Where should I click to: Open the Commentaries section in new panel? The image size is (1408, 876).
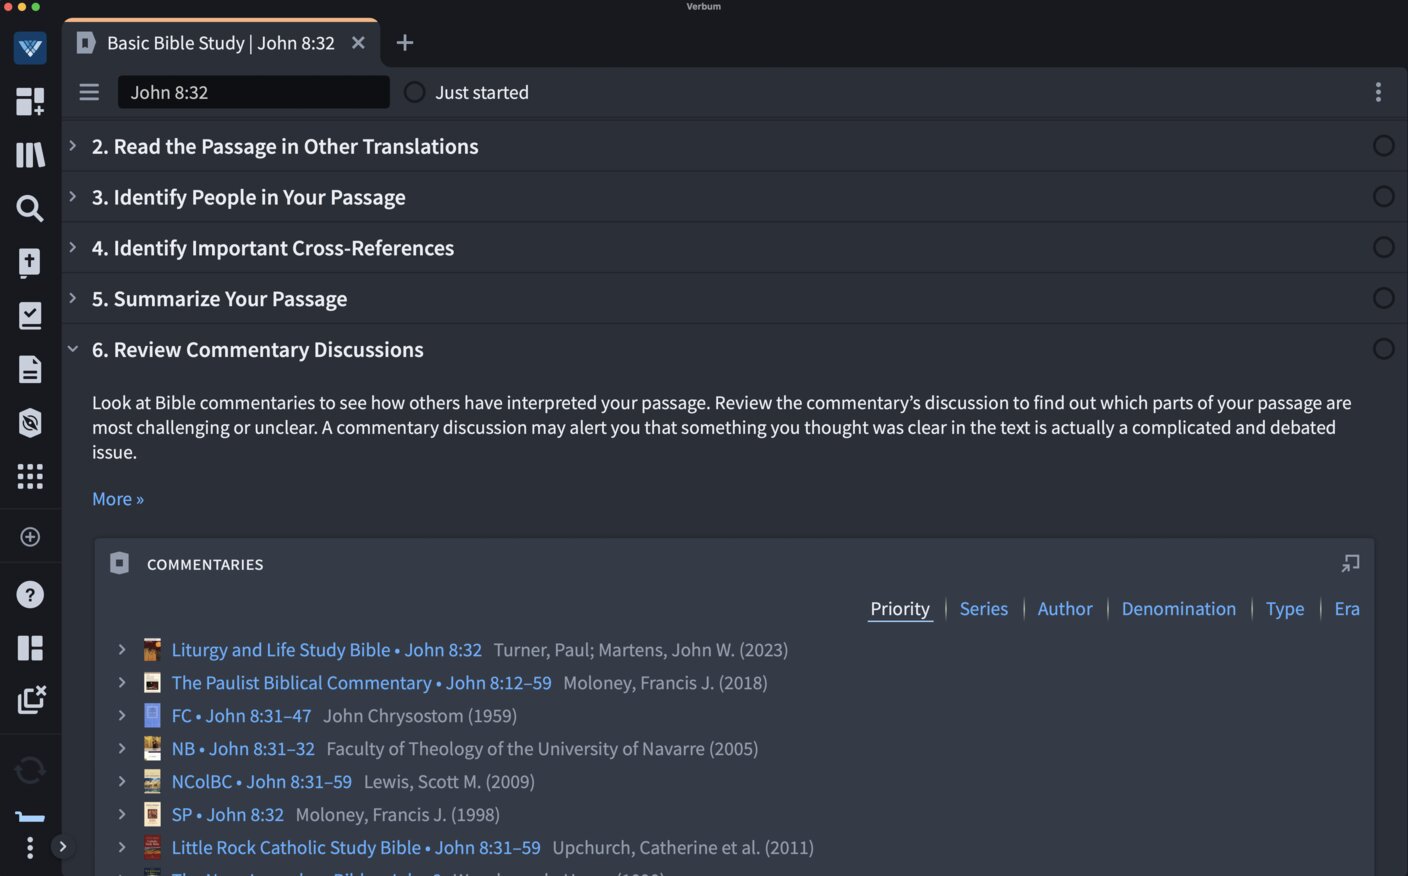tap(1350, 564)
